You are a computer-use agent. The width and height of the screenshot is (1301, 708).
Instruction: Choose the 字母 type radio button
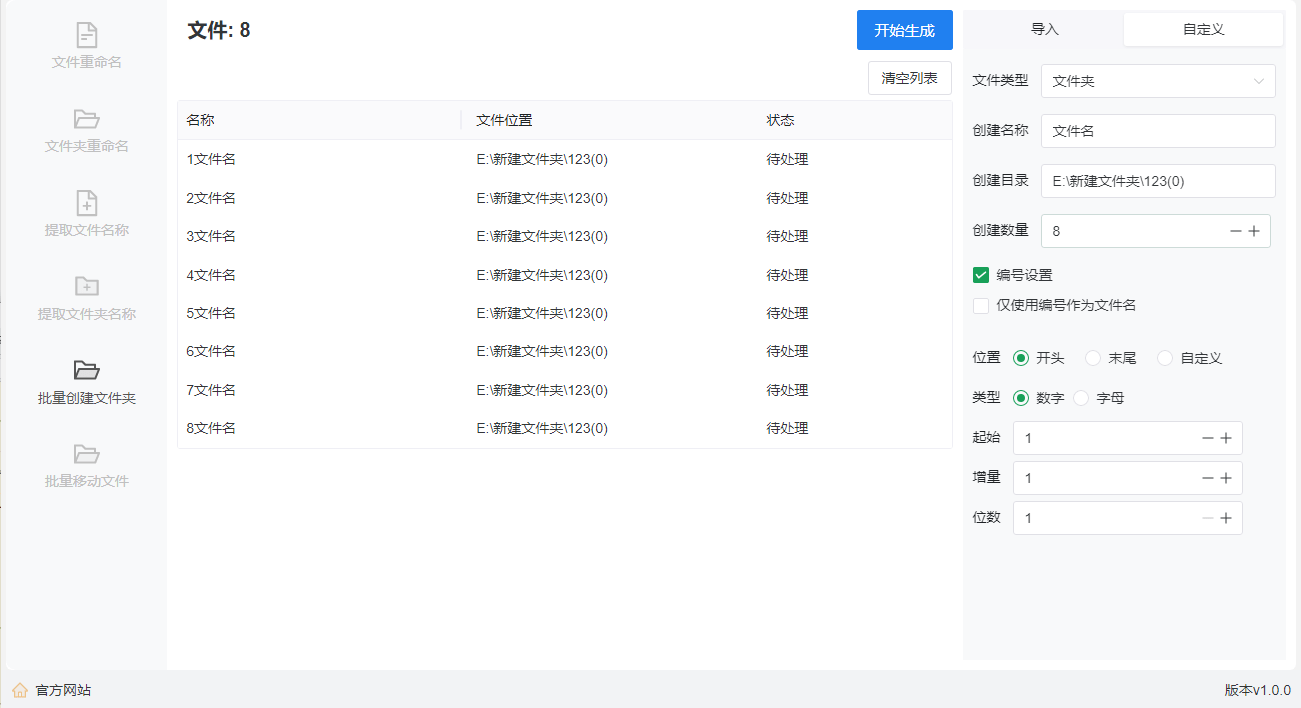(1081, 398)
